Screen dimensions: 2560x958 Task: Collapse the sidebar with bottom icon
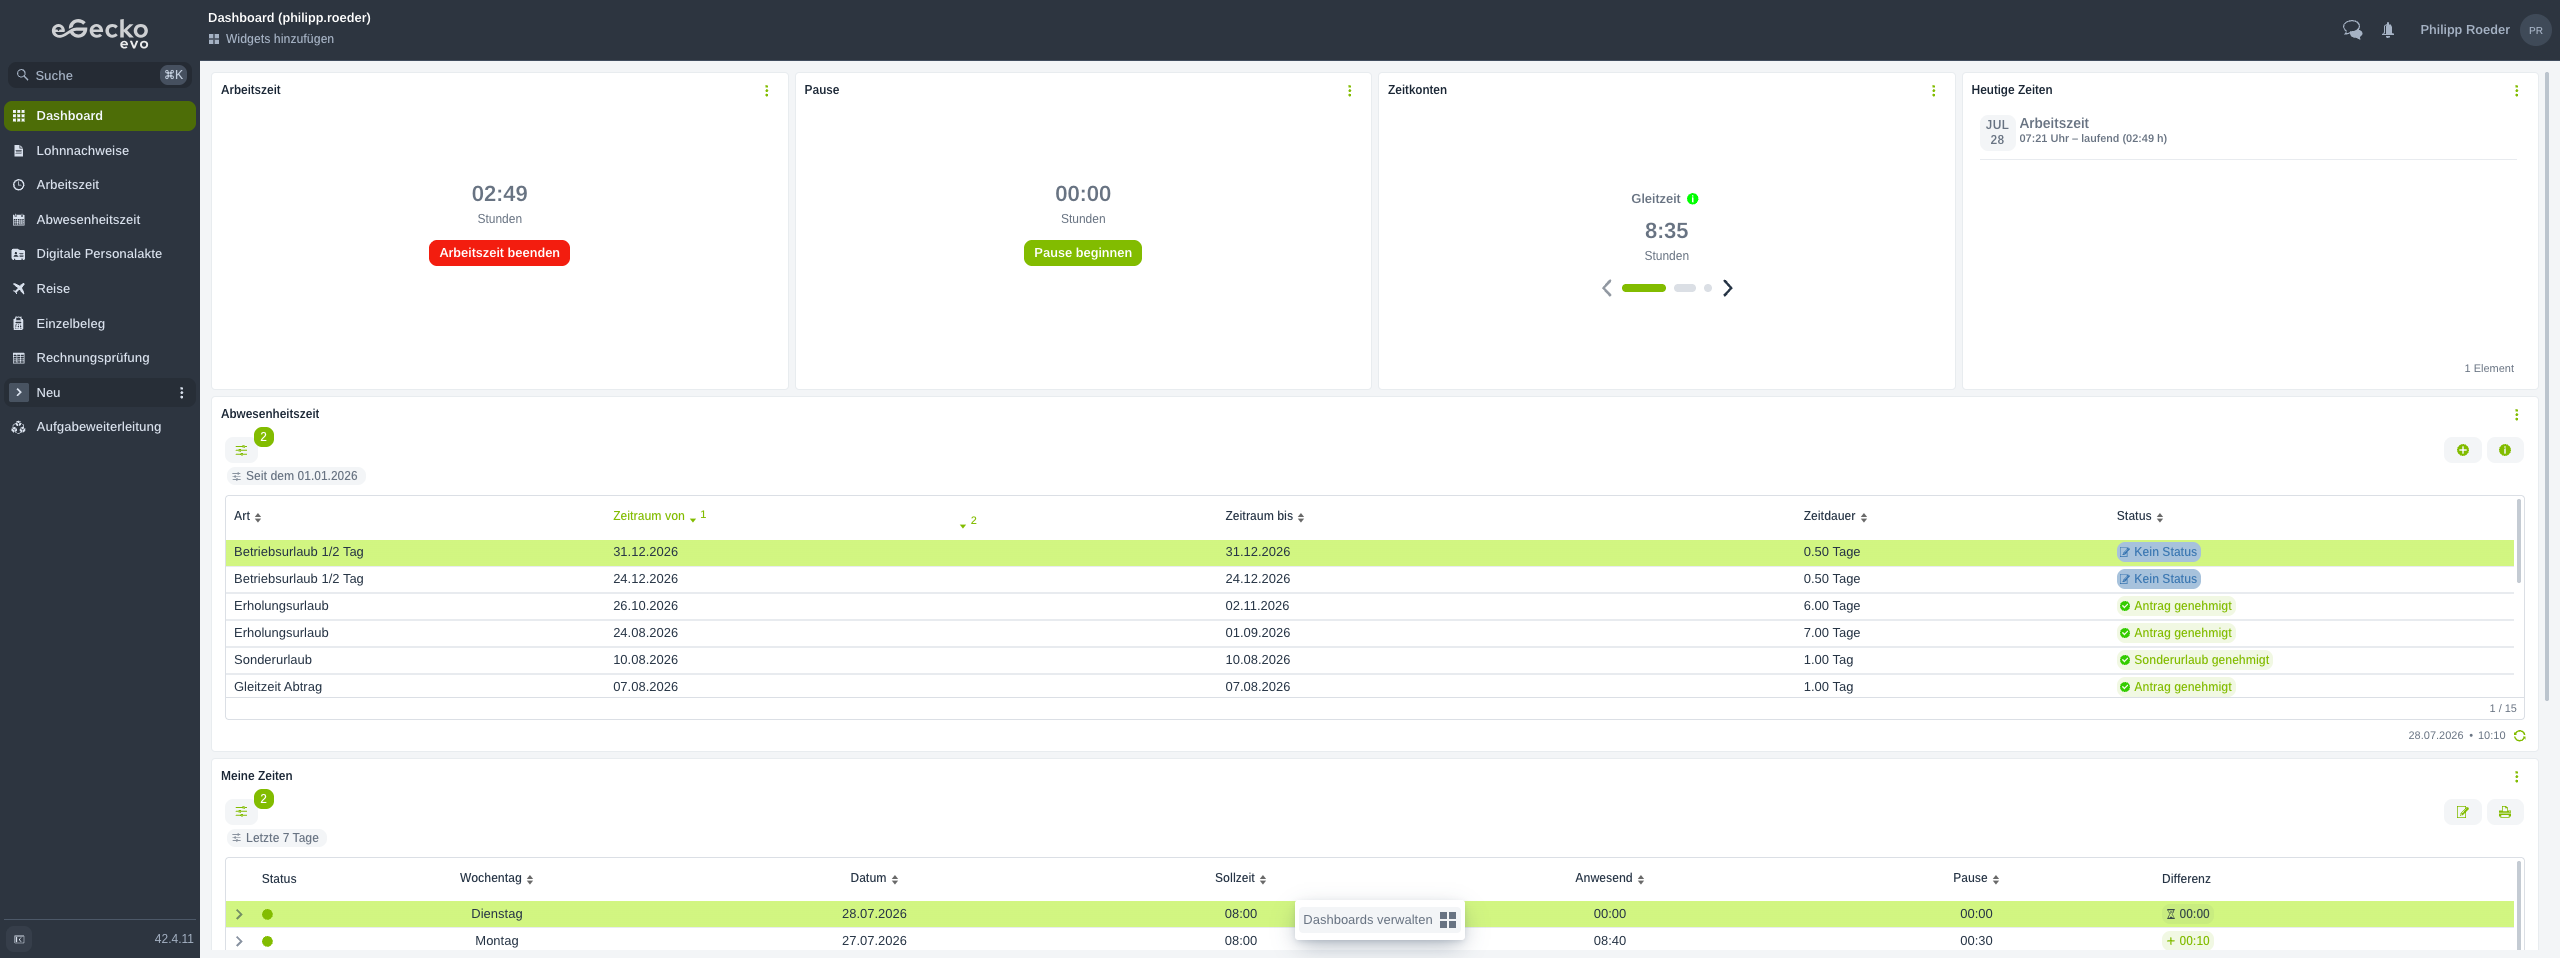click(19, 939)
